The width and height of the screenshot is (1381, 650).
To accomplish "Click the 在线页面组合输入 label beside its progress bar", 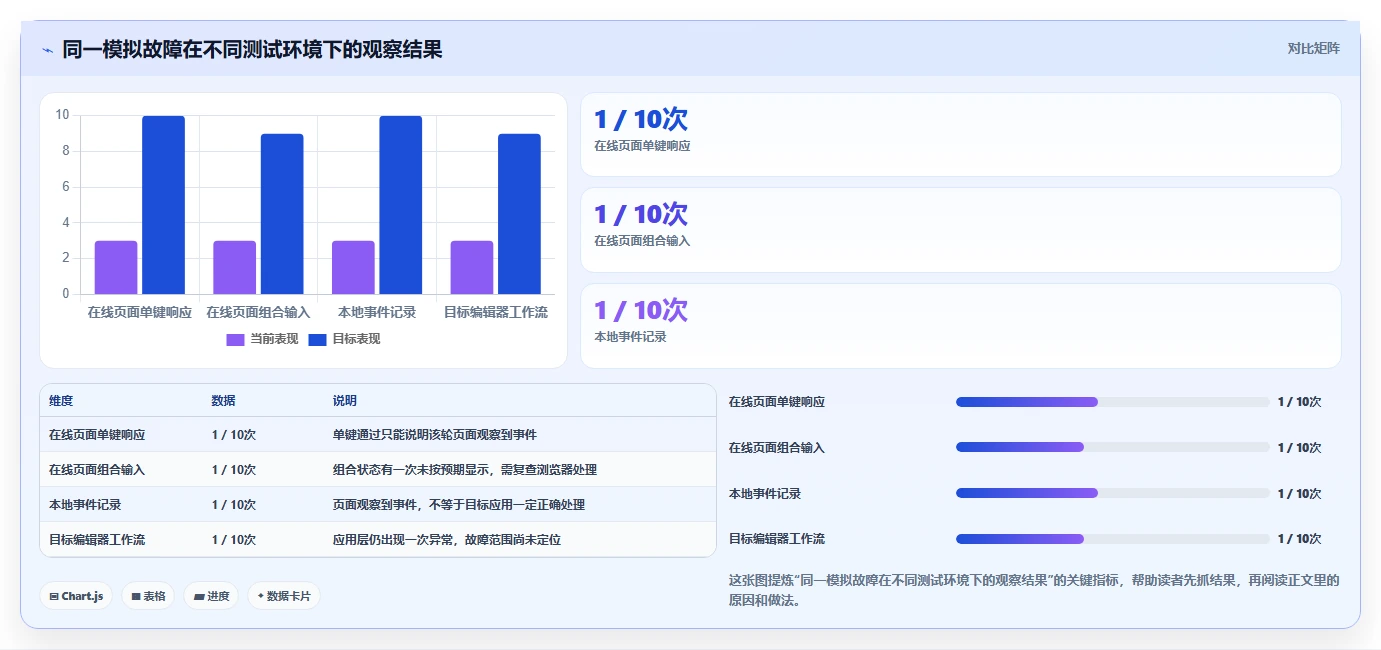I will (x=777, y=448).
